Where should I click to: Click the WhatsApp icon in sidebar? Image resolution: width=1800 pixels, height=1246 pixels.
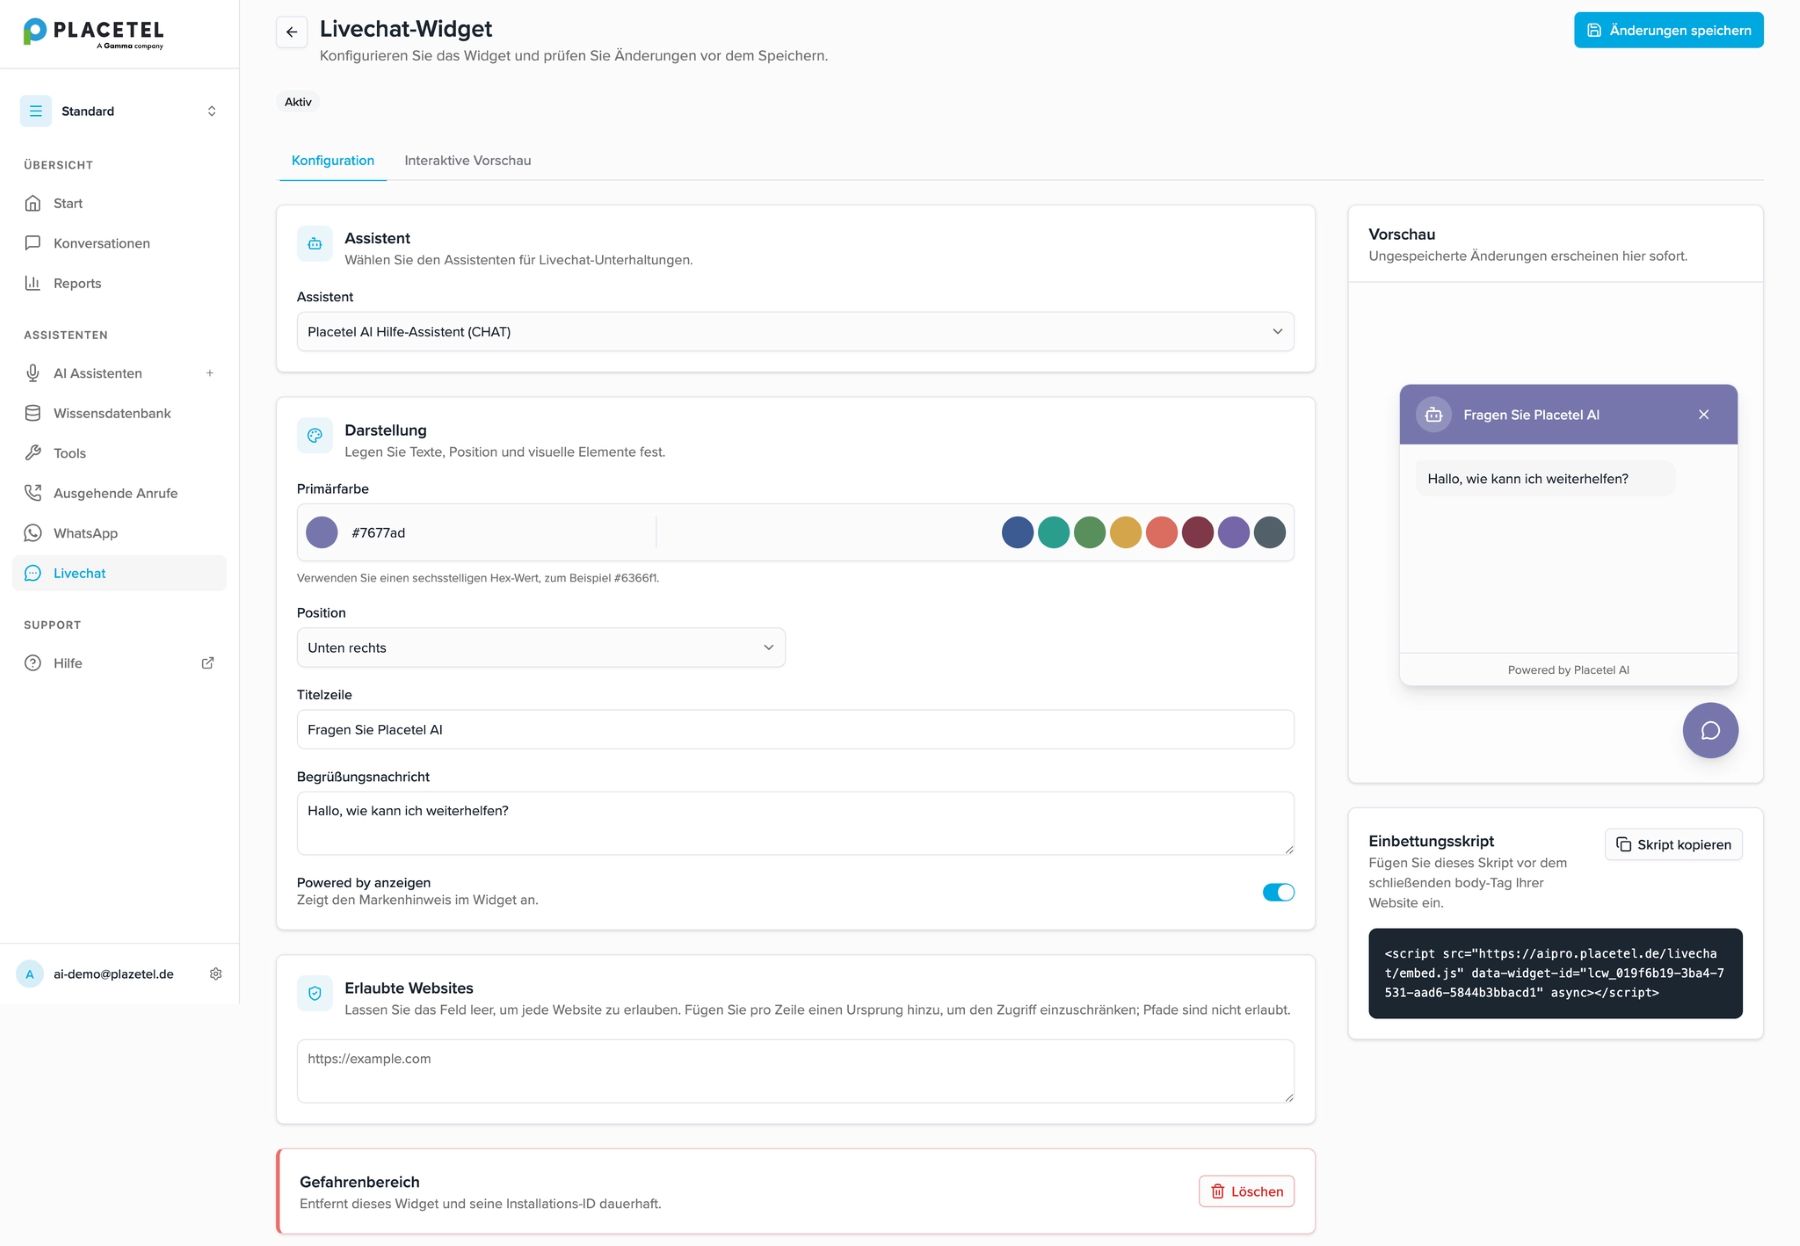33,533
